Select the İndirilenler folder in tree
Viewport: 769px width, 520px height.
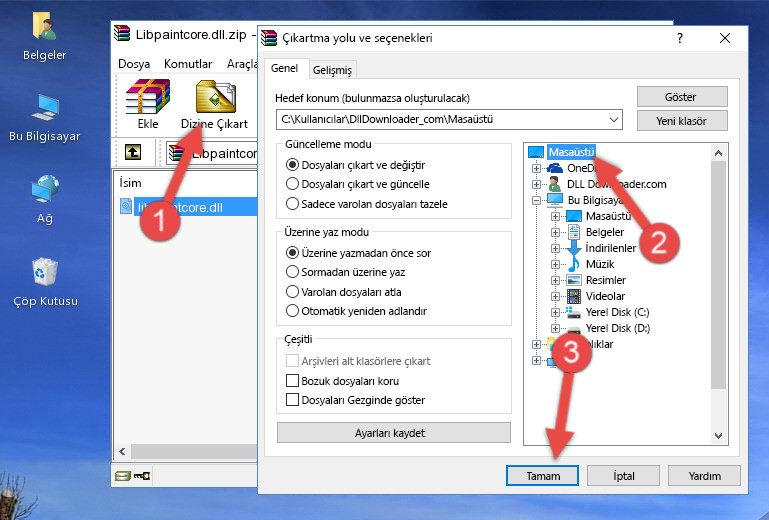point(611,248)
